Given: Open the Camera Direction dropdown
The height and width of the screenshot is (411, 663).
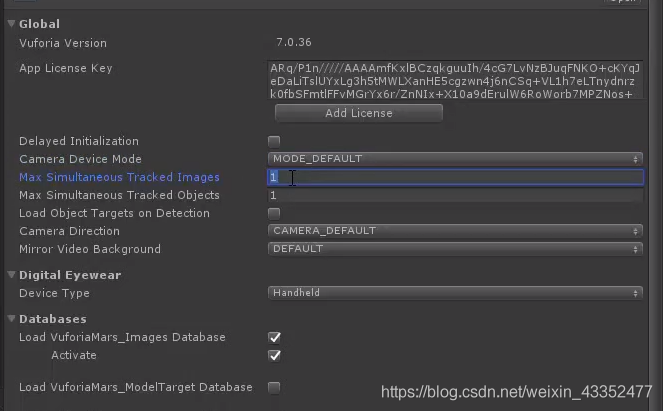Looking at the screenshot, I should tap(455, 230).
